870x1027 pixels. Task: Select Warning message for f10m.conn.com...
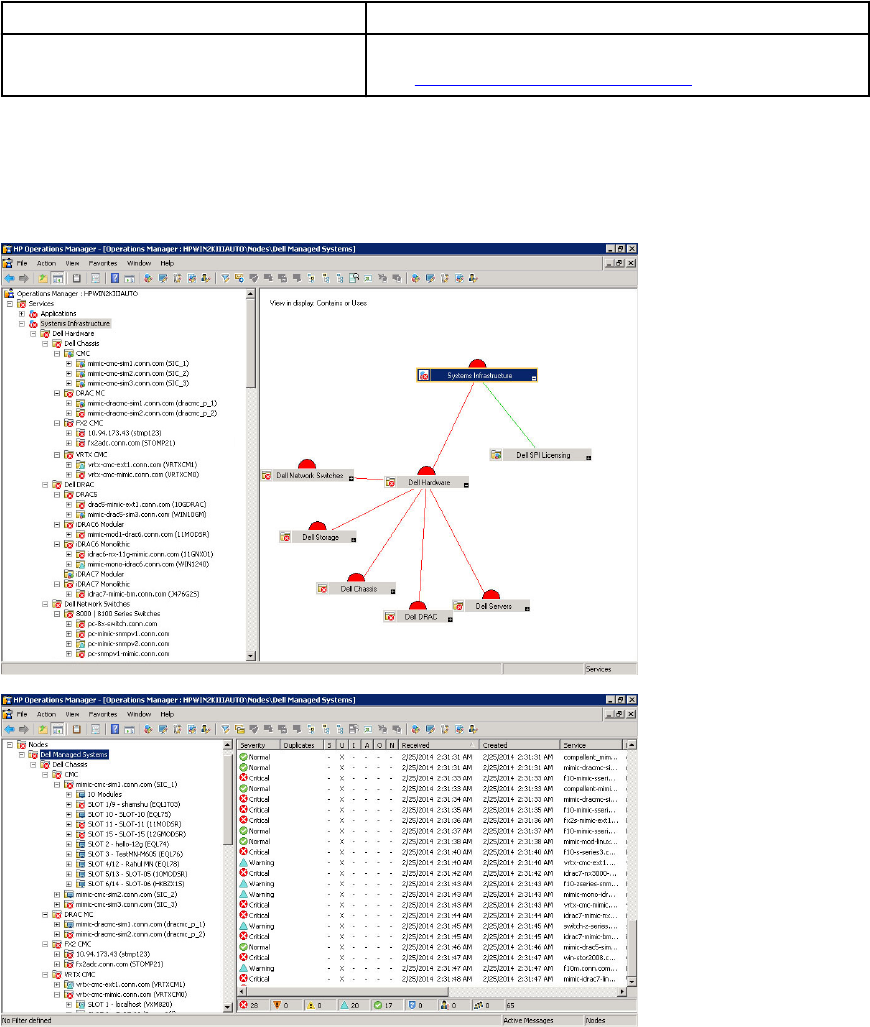point(432,968)
